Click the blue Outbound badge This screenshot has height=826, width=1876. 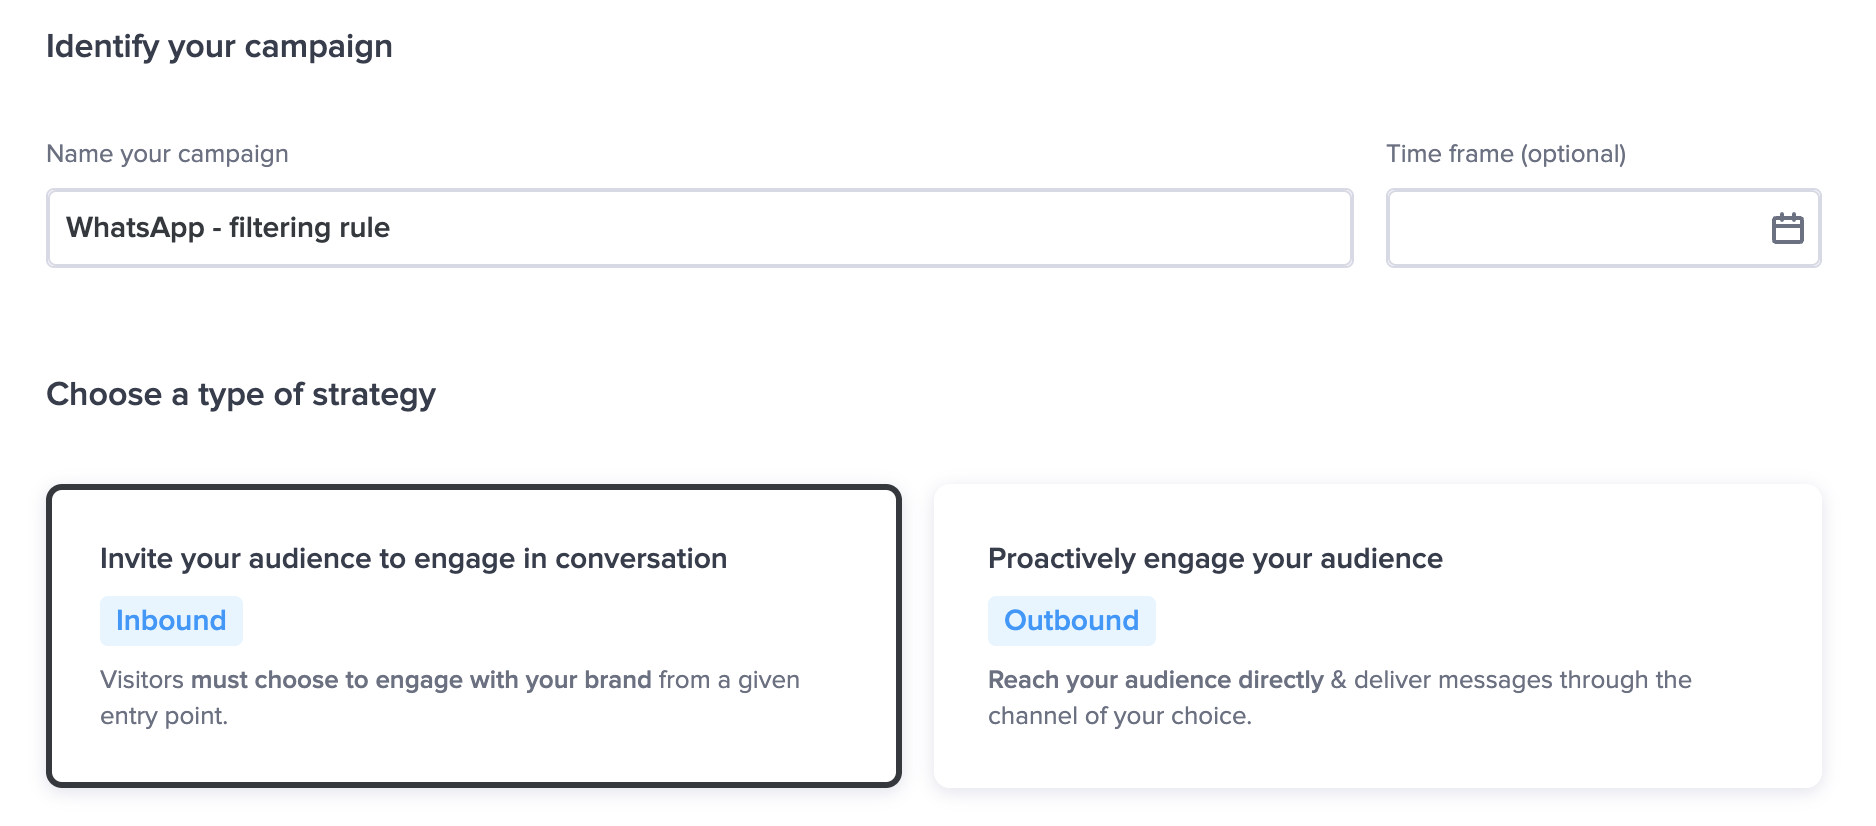click(1071, 621)
